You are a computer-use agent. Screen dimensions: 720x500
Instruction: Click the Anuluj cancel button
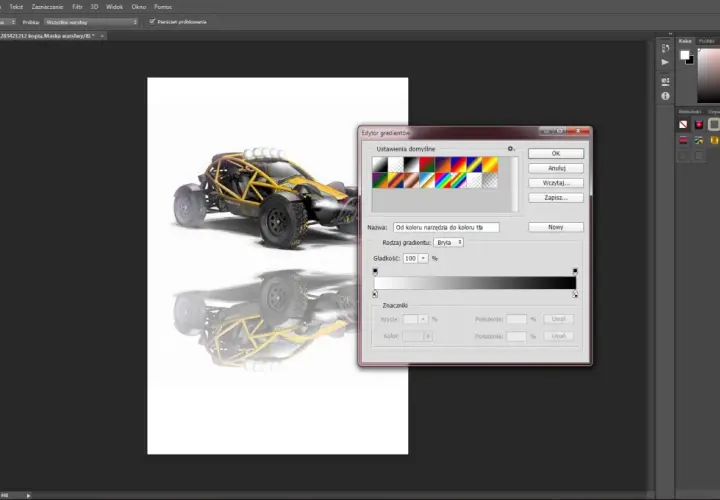click(x=556, y=168)
